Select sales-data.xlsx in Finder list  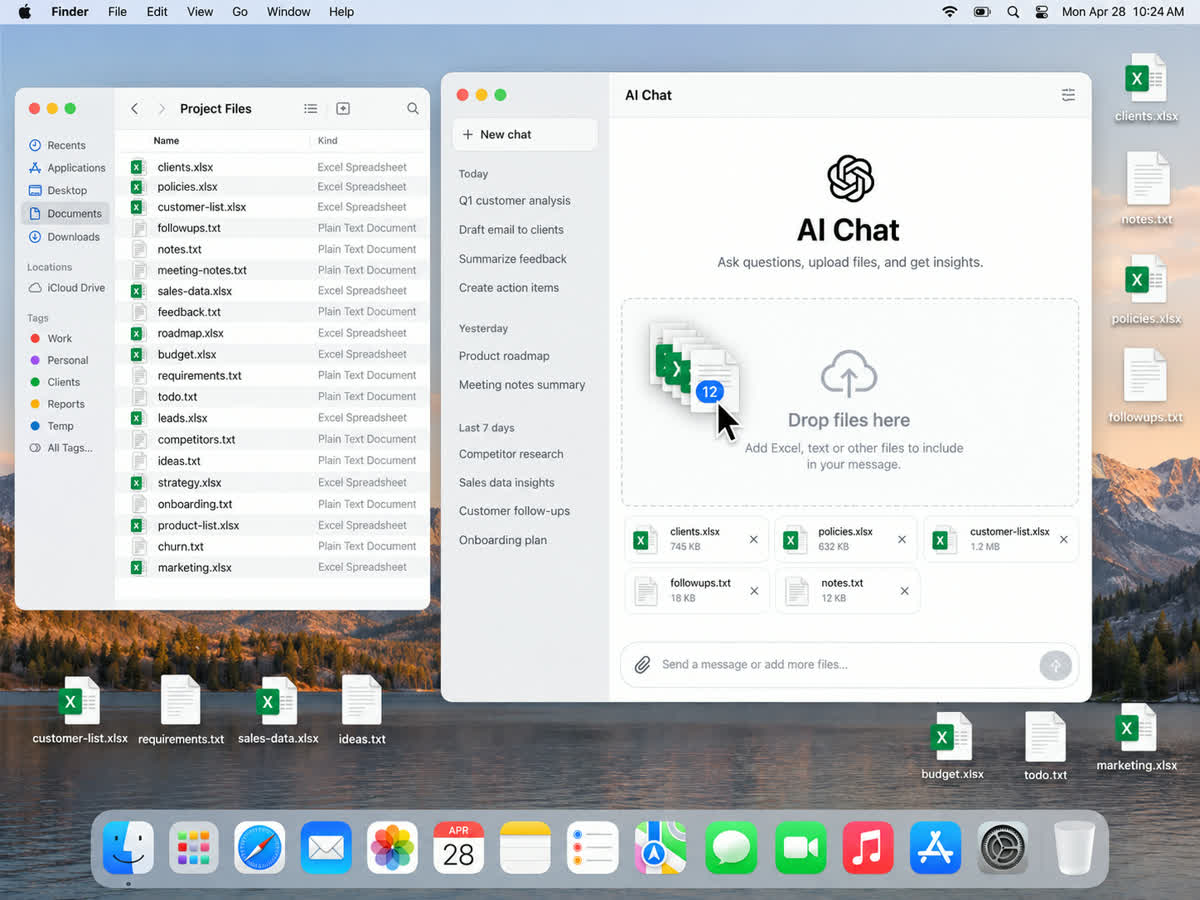273,291
